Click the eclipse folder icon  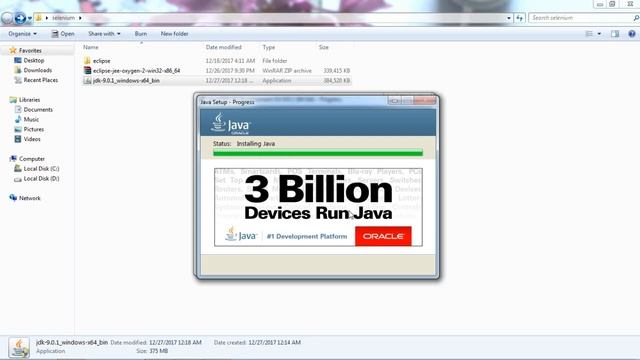(x=87, y=60)
